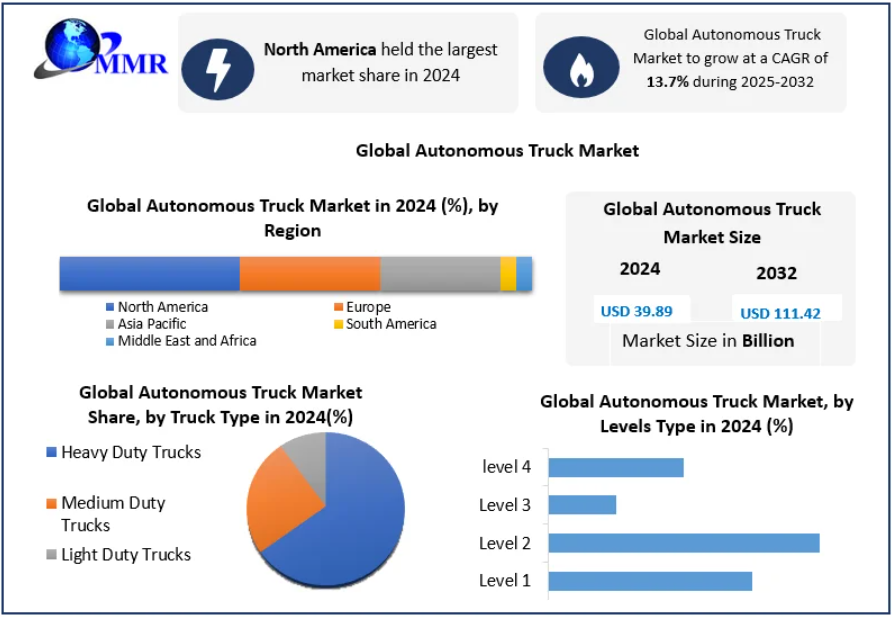Screen dimensions: 892x617
Task: Click the Heavy Duty Trucks legend marker
Action: tap(51, 453)
